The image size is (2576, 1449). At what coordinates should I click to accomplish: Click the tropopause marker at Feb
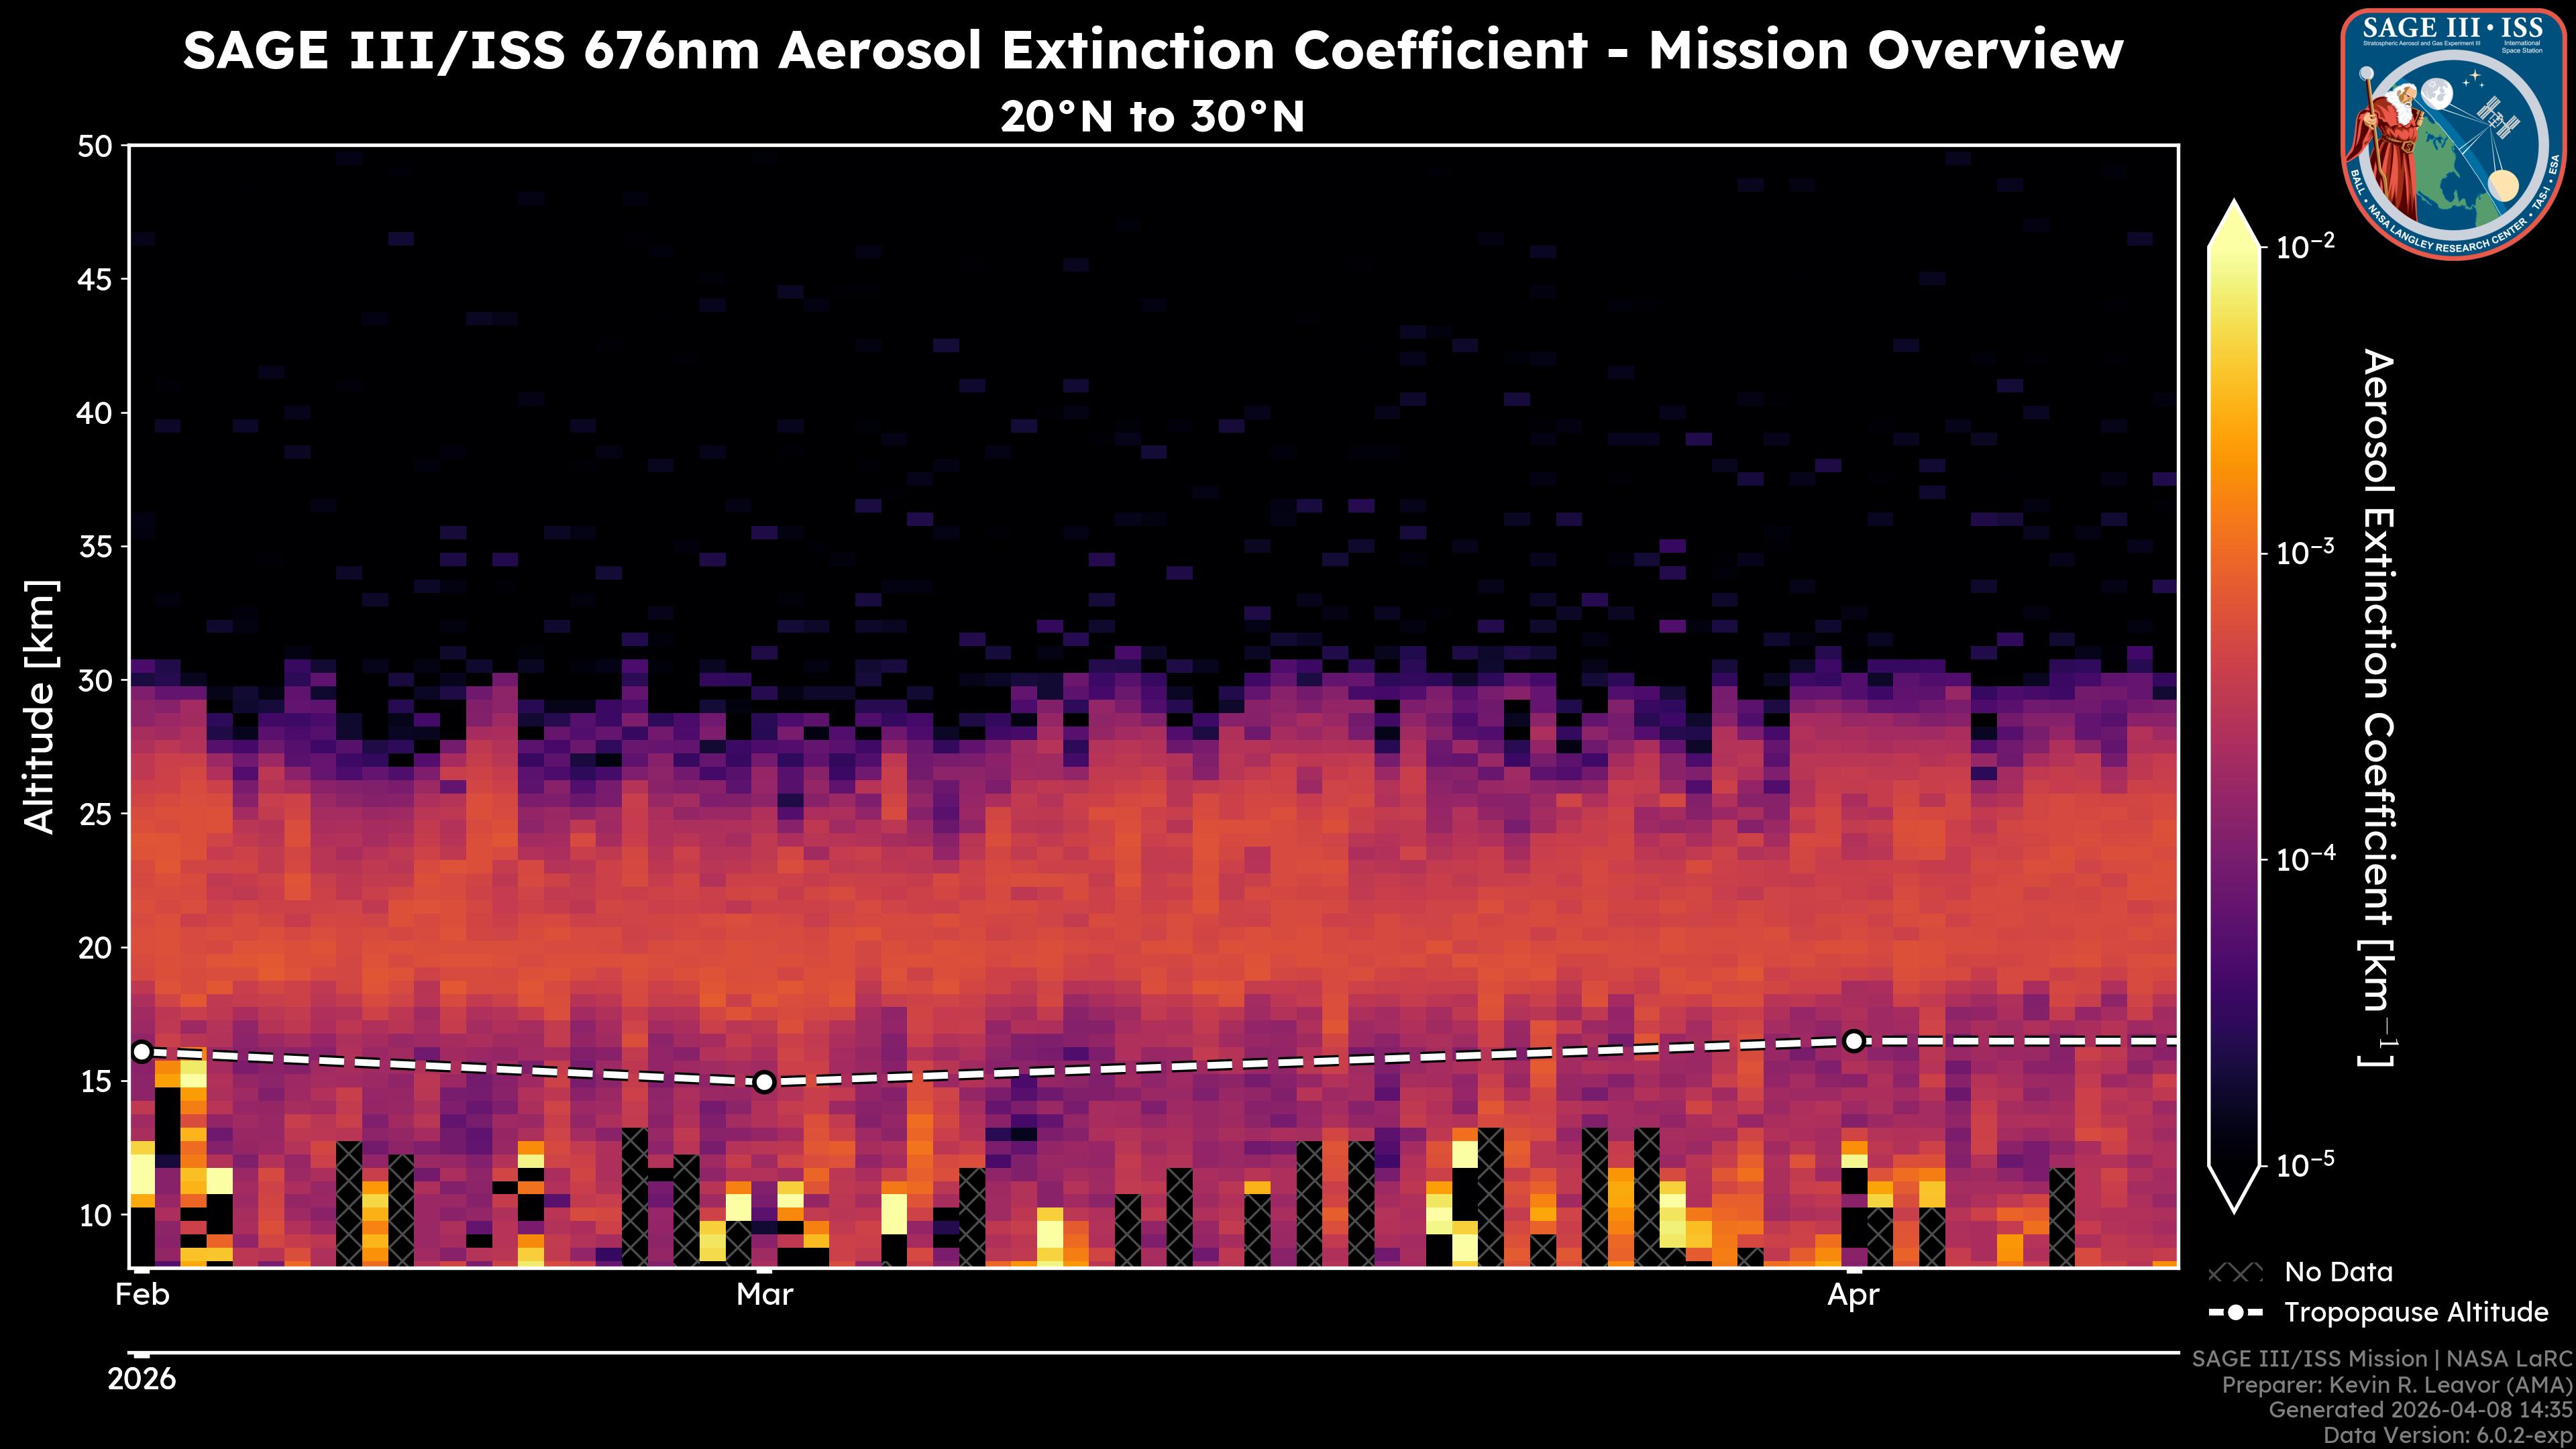142,1051
